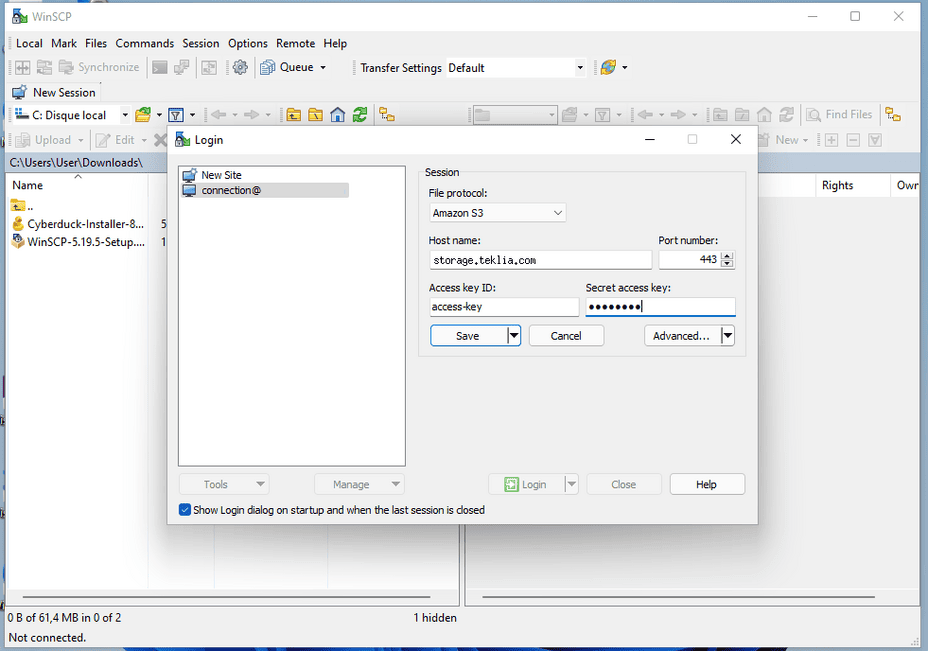Expand the Queue dropdown arrow
The image size is (928, 651).
[323, 67]
